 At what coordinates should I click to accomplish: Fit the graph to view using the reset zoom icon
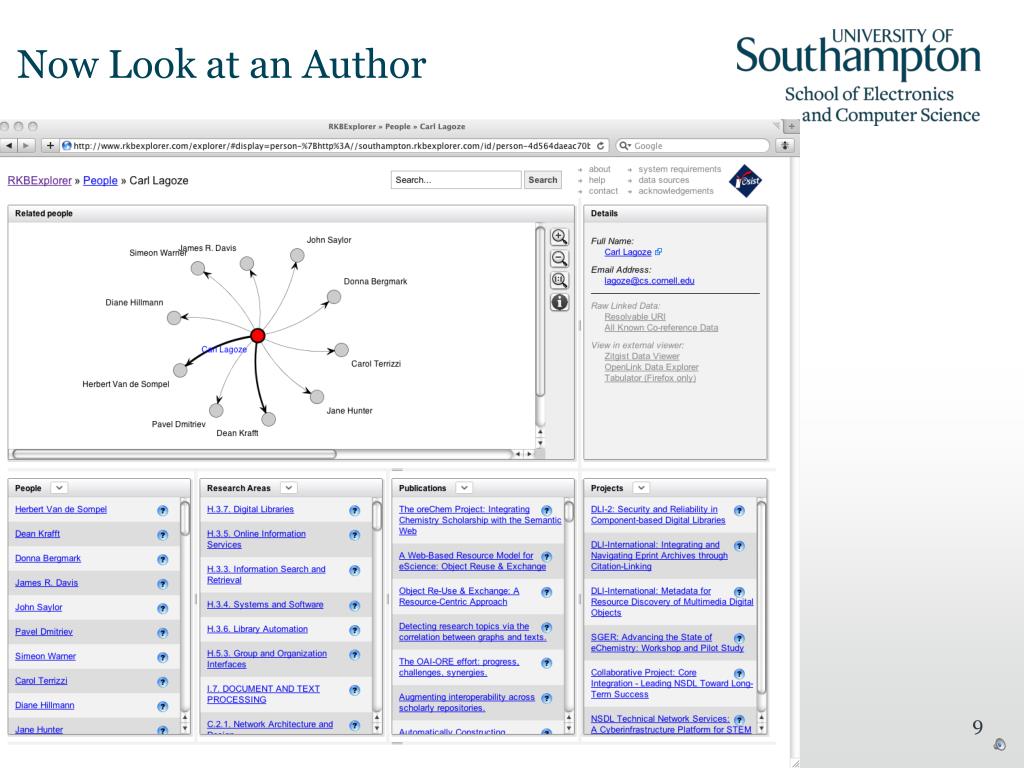tap(560, 280)
